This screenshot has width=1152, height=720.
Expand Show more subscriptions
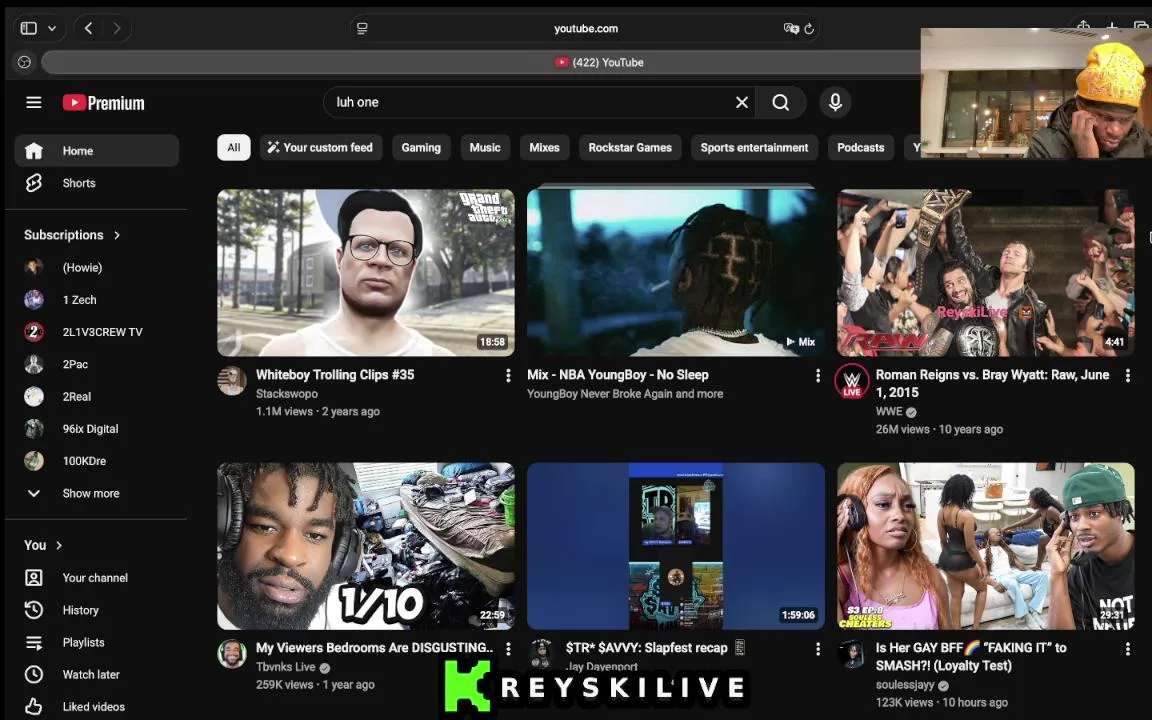point(96,494)
